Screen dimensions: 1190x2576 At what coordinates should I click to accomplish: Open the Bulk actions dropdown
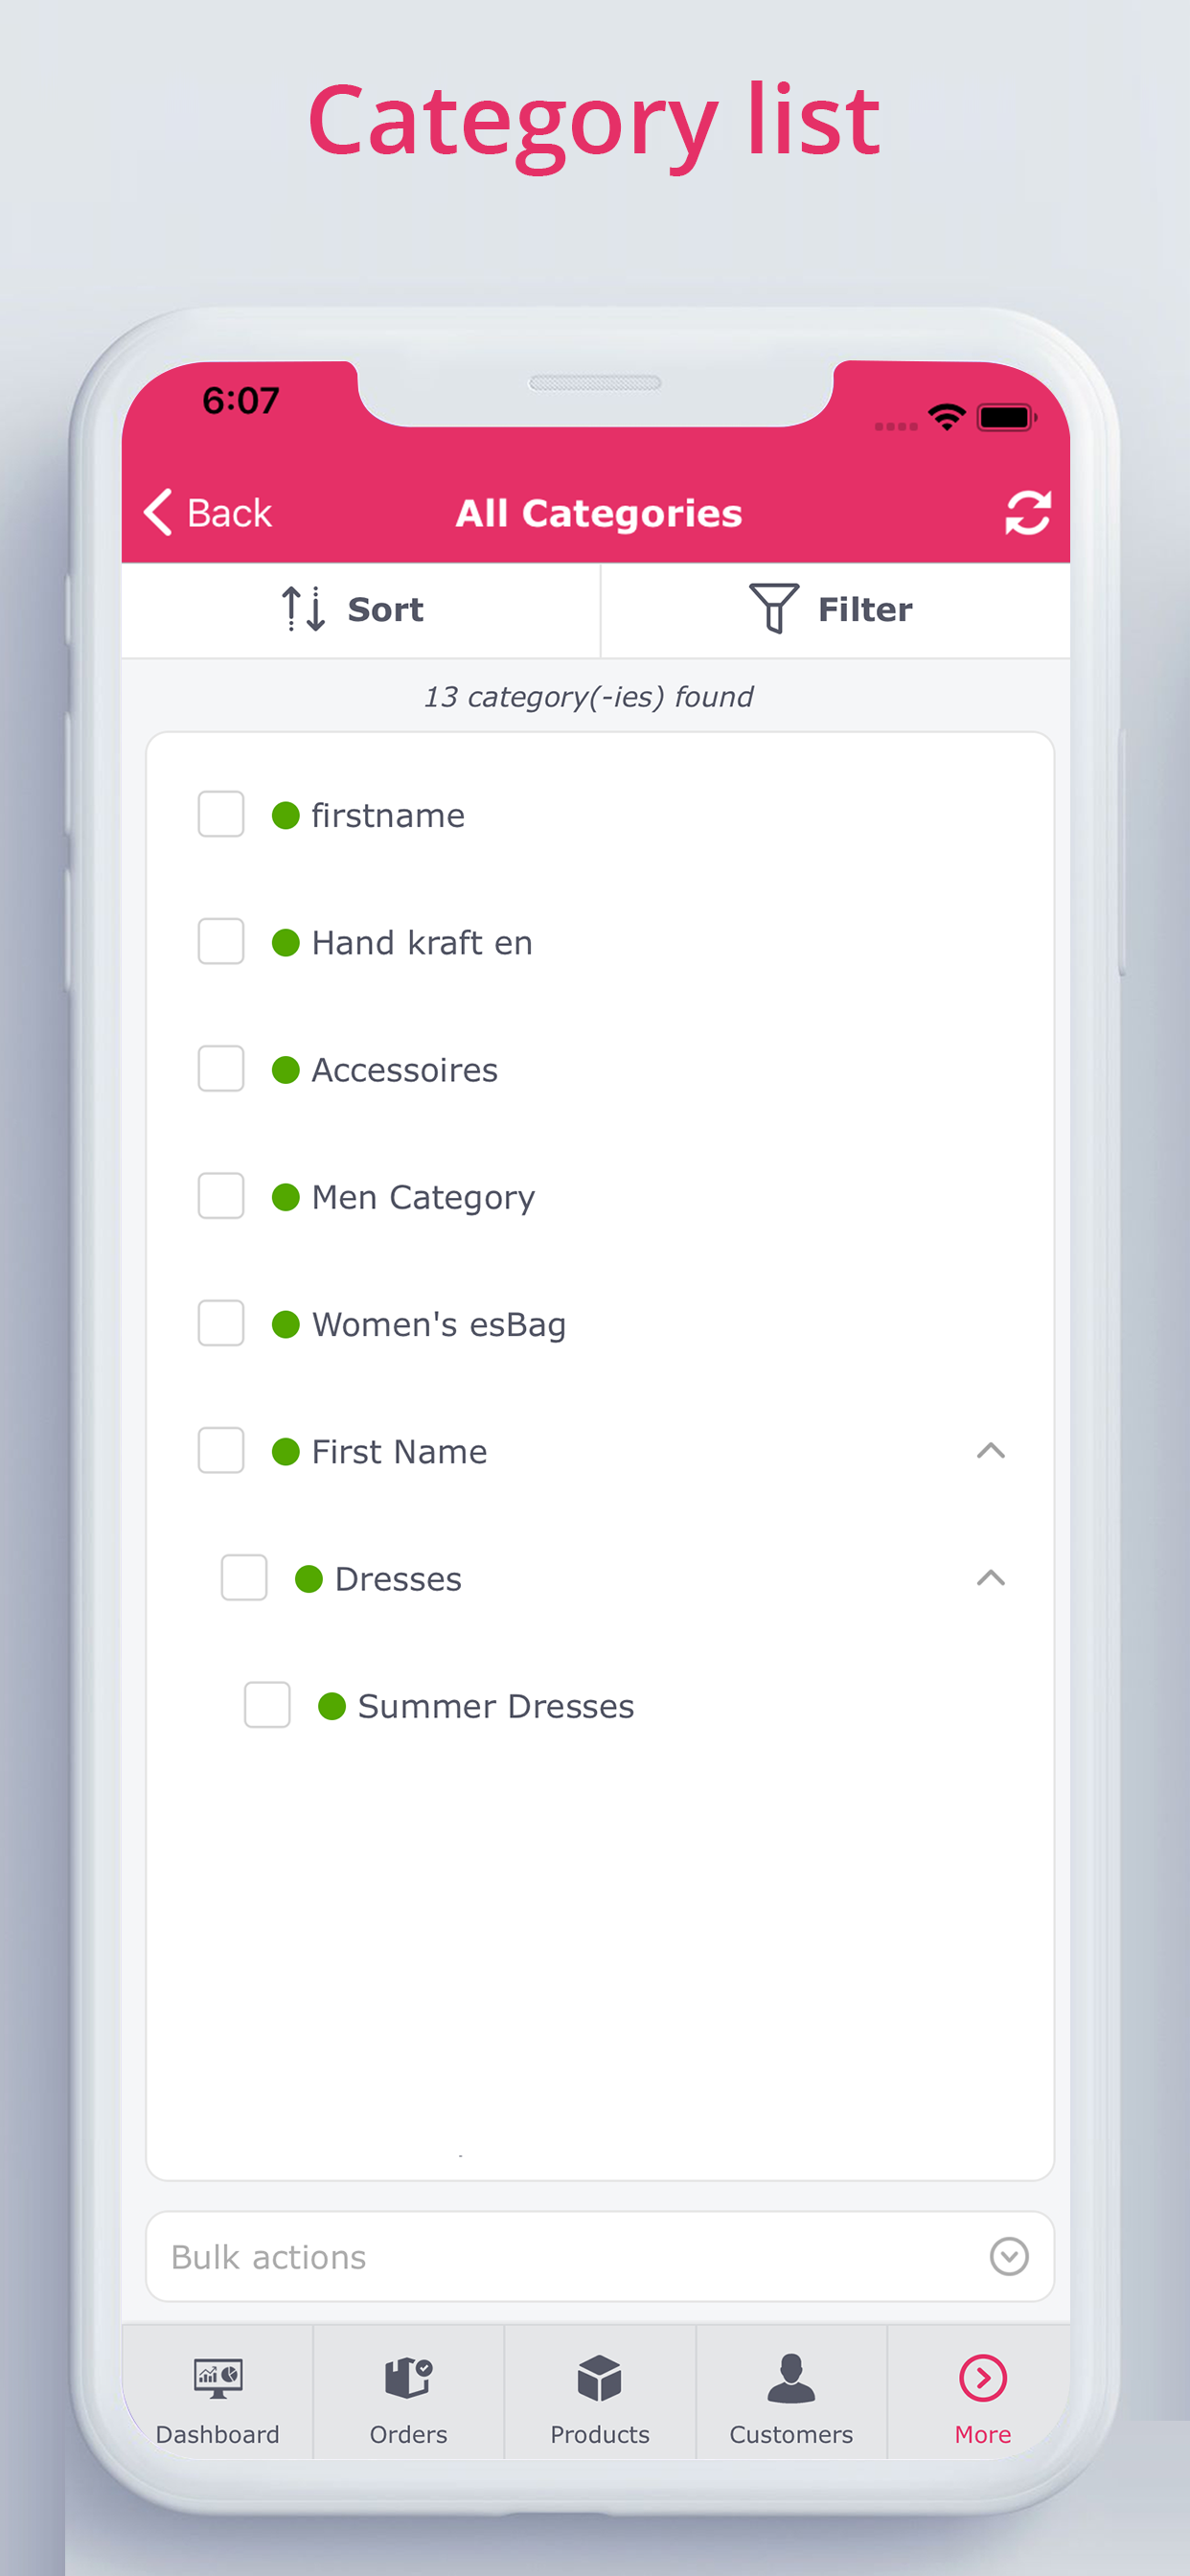point(600,2257)
